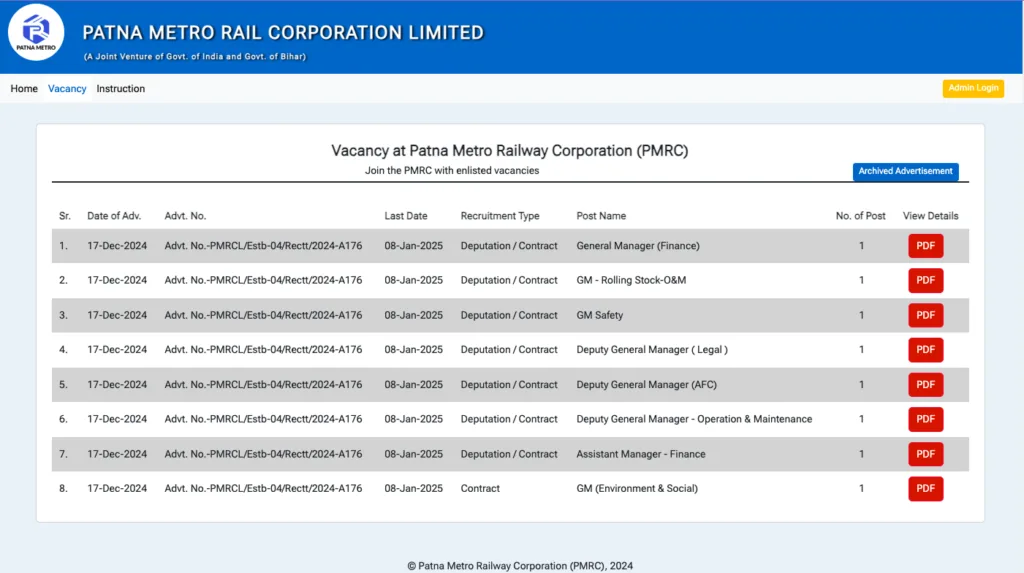
Task: Click the 'Post Name' column header
Action: (x=601, y=216)
